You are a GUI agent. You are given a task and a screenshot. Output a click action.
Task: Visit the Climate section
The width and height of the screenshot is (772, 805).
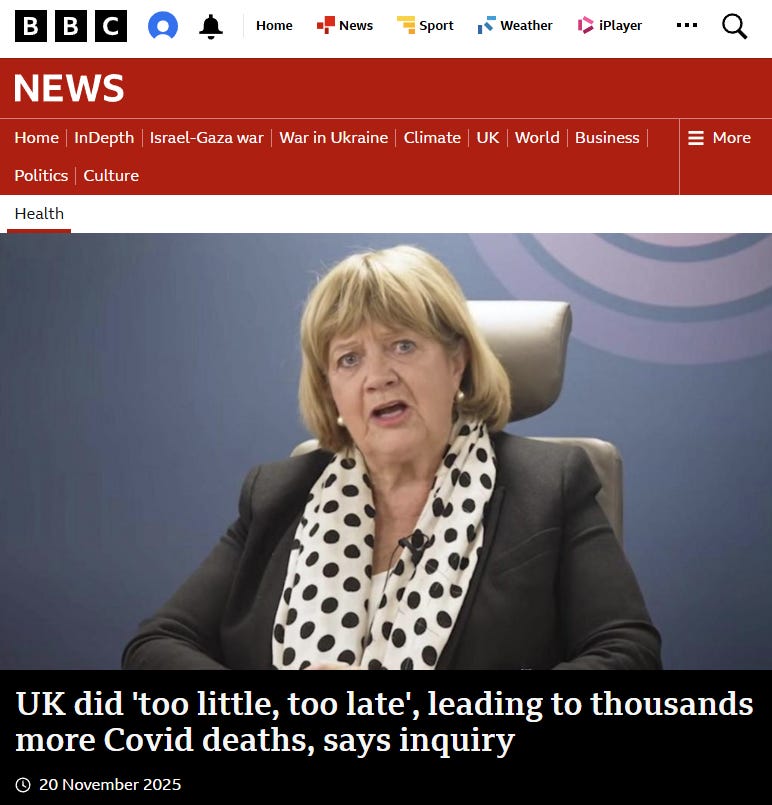[432, 138]
